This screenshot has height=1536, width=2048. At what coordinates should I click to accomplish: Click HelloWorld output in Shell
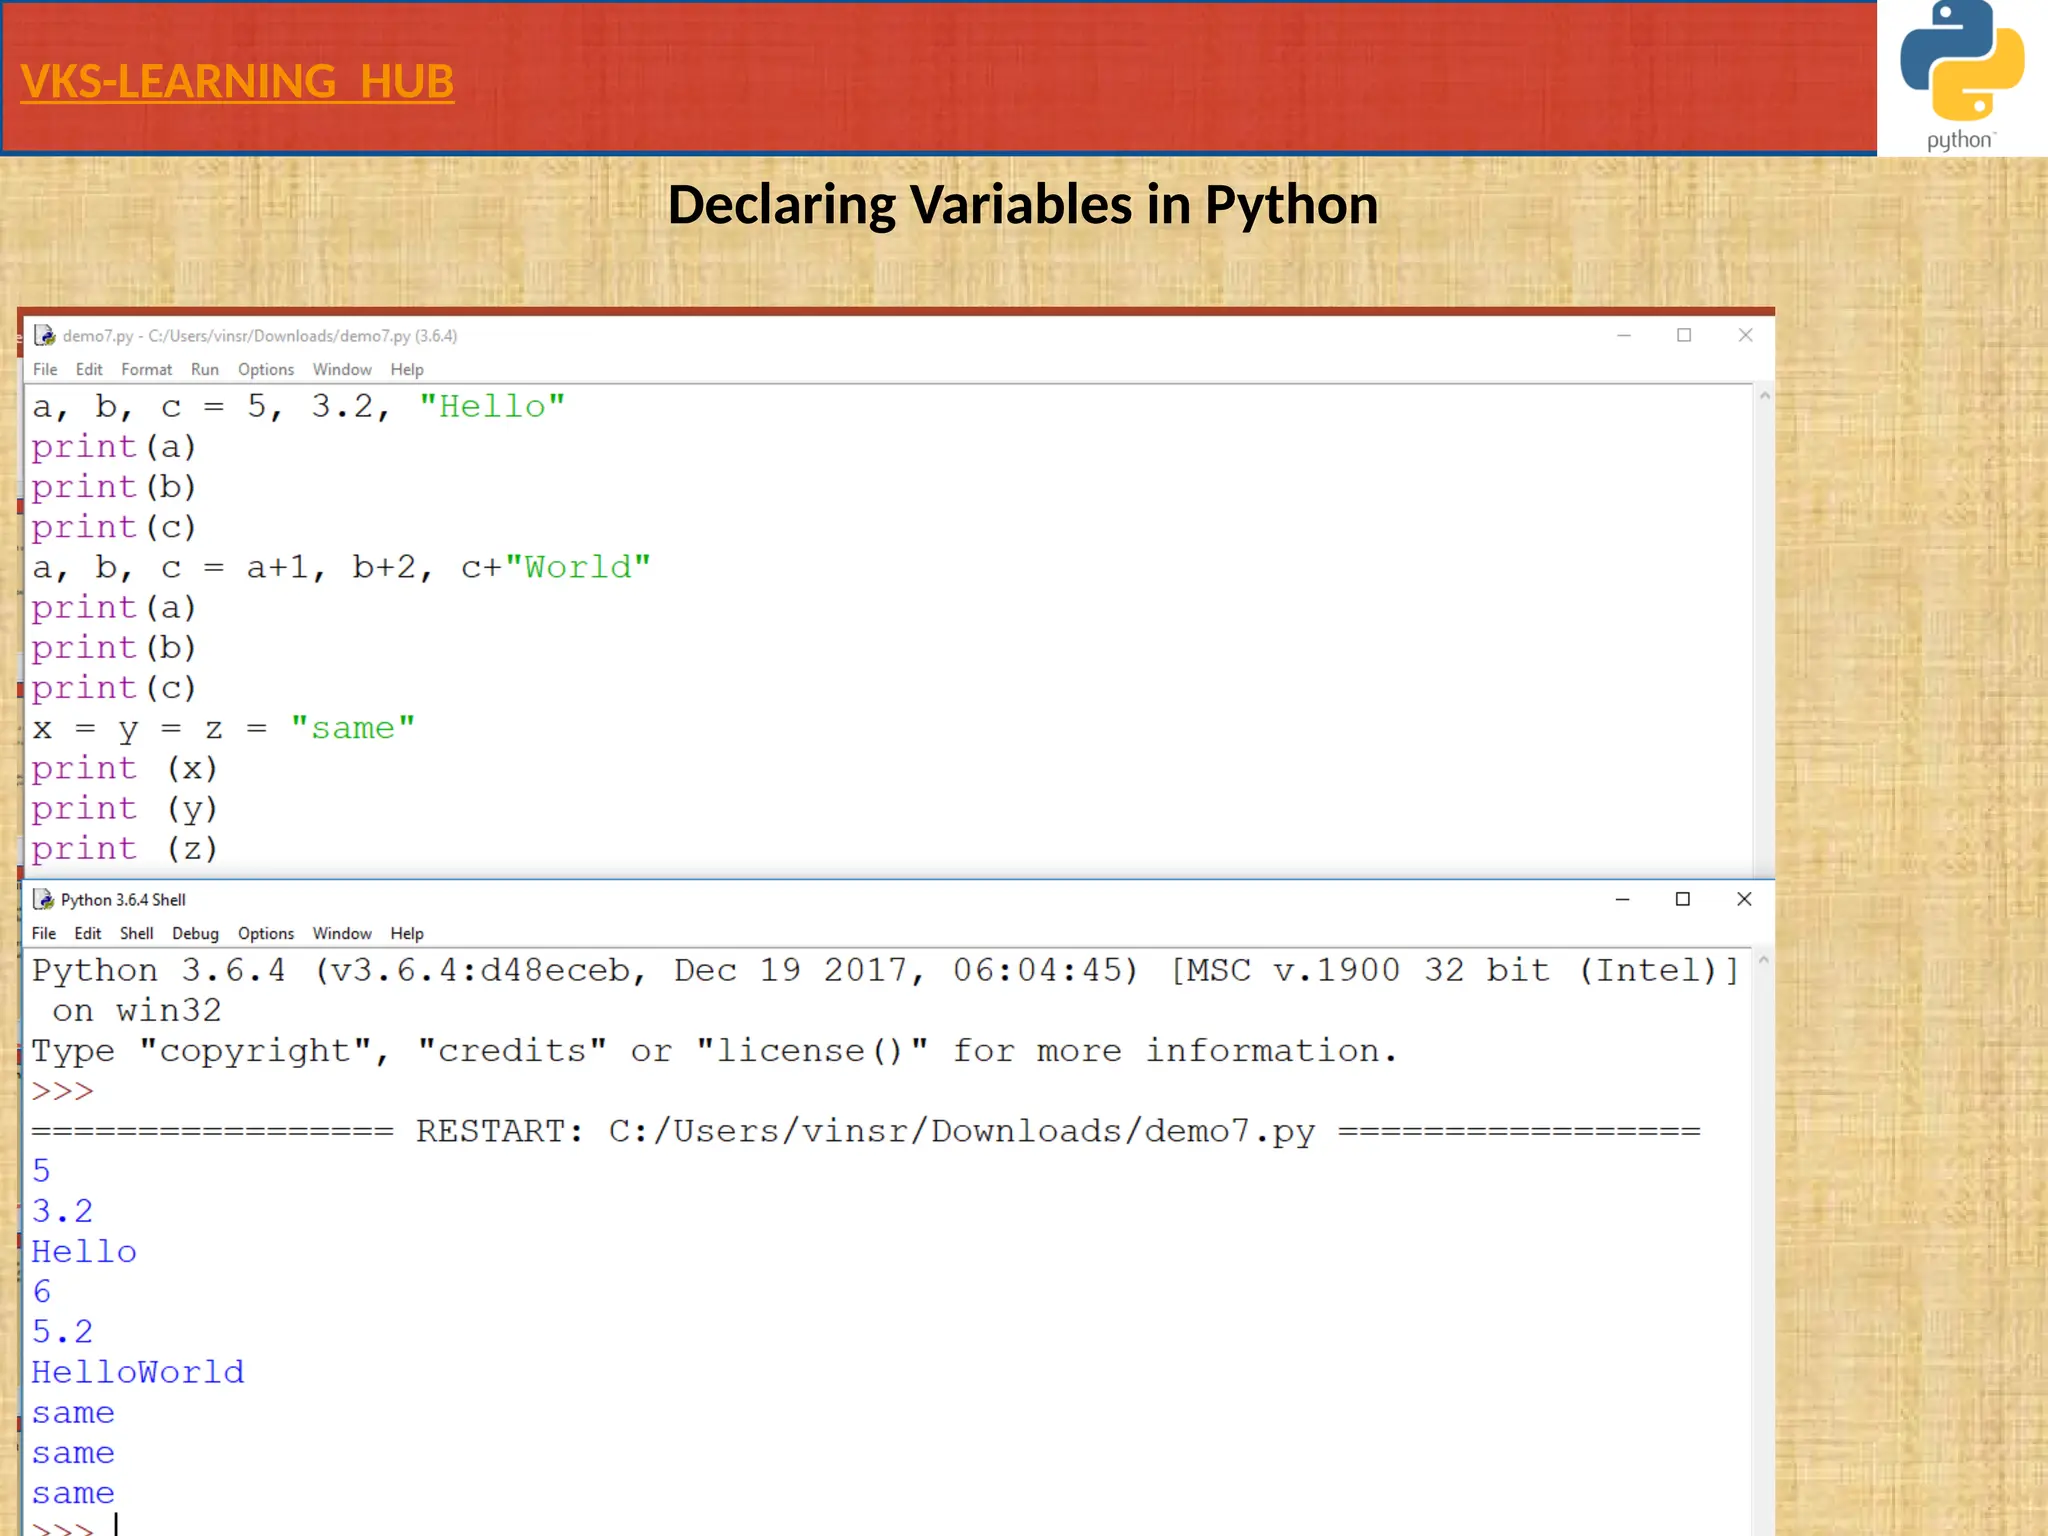coord(138,1372)
